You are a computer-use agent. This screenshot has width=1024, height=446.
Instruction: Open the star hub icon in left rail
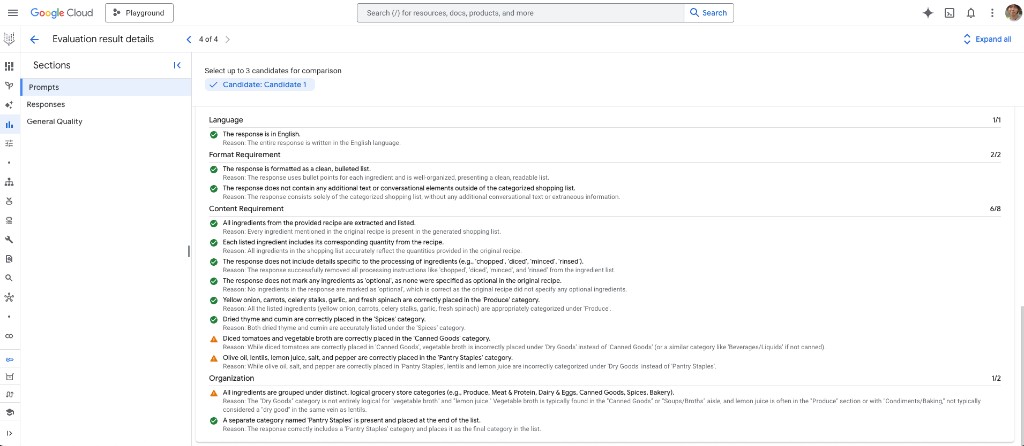pyautogui.click(x=9, y=297)
